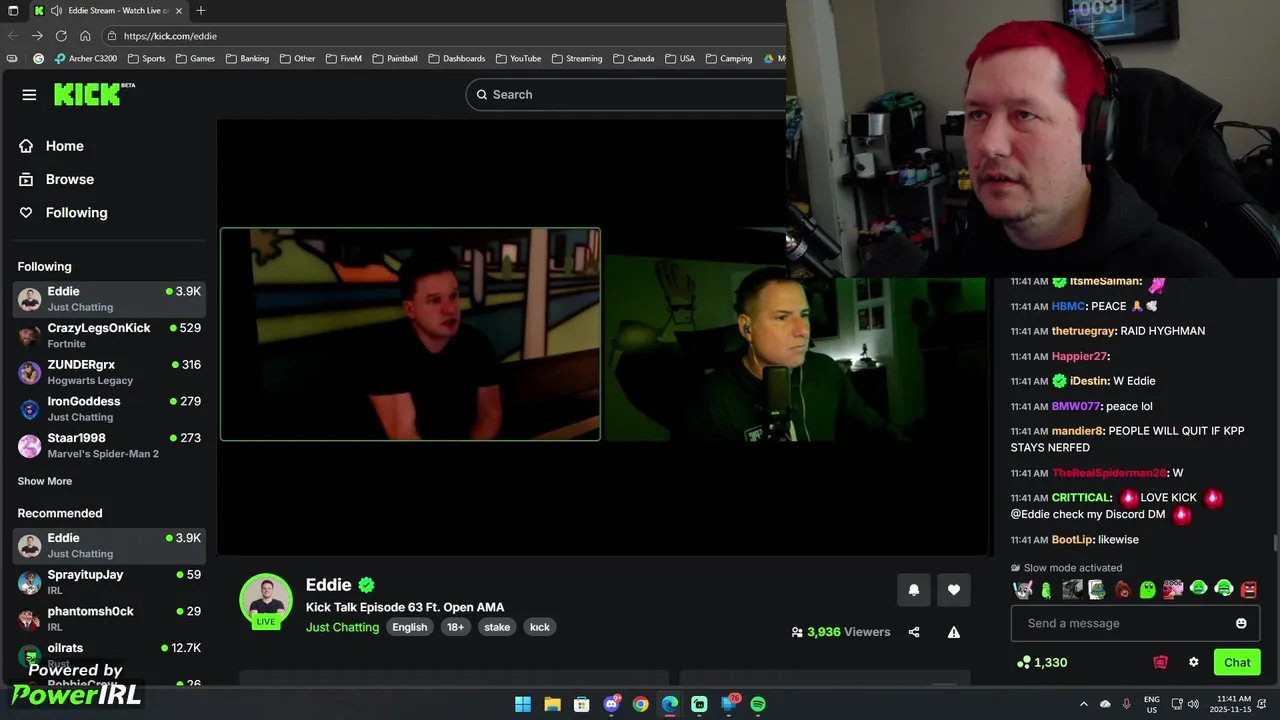Open Discord from the taskbar
The height and width of the screenshot is (720, 1280).
pyautogui.click(x=611, y=704)
